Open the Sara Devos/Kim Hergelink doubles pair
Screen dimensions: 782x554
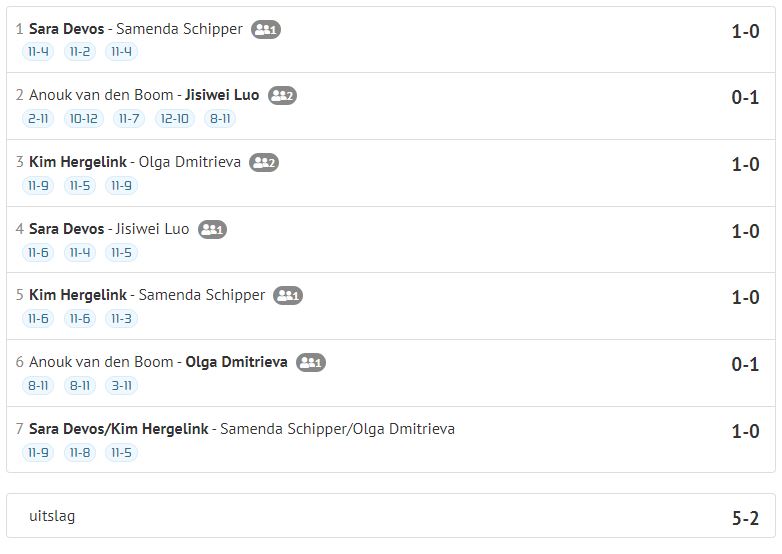(119, 429)
